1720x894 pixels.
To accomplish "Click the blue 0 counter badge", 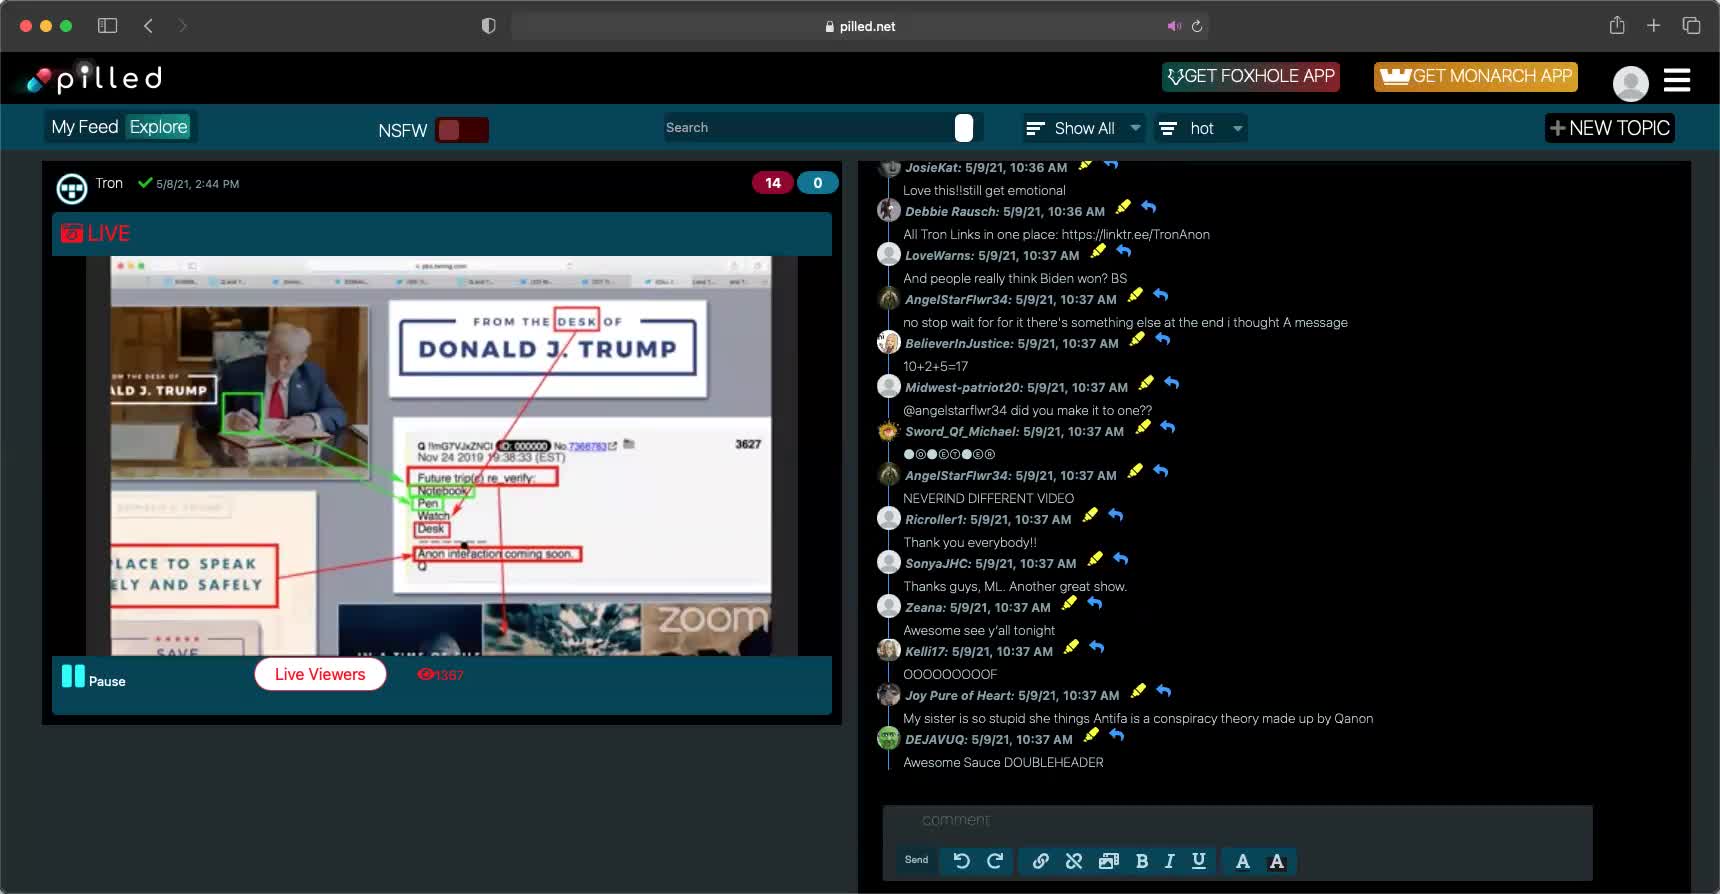I will click(818, 183).
